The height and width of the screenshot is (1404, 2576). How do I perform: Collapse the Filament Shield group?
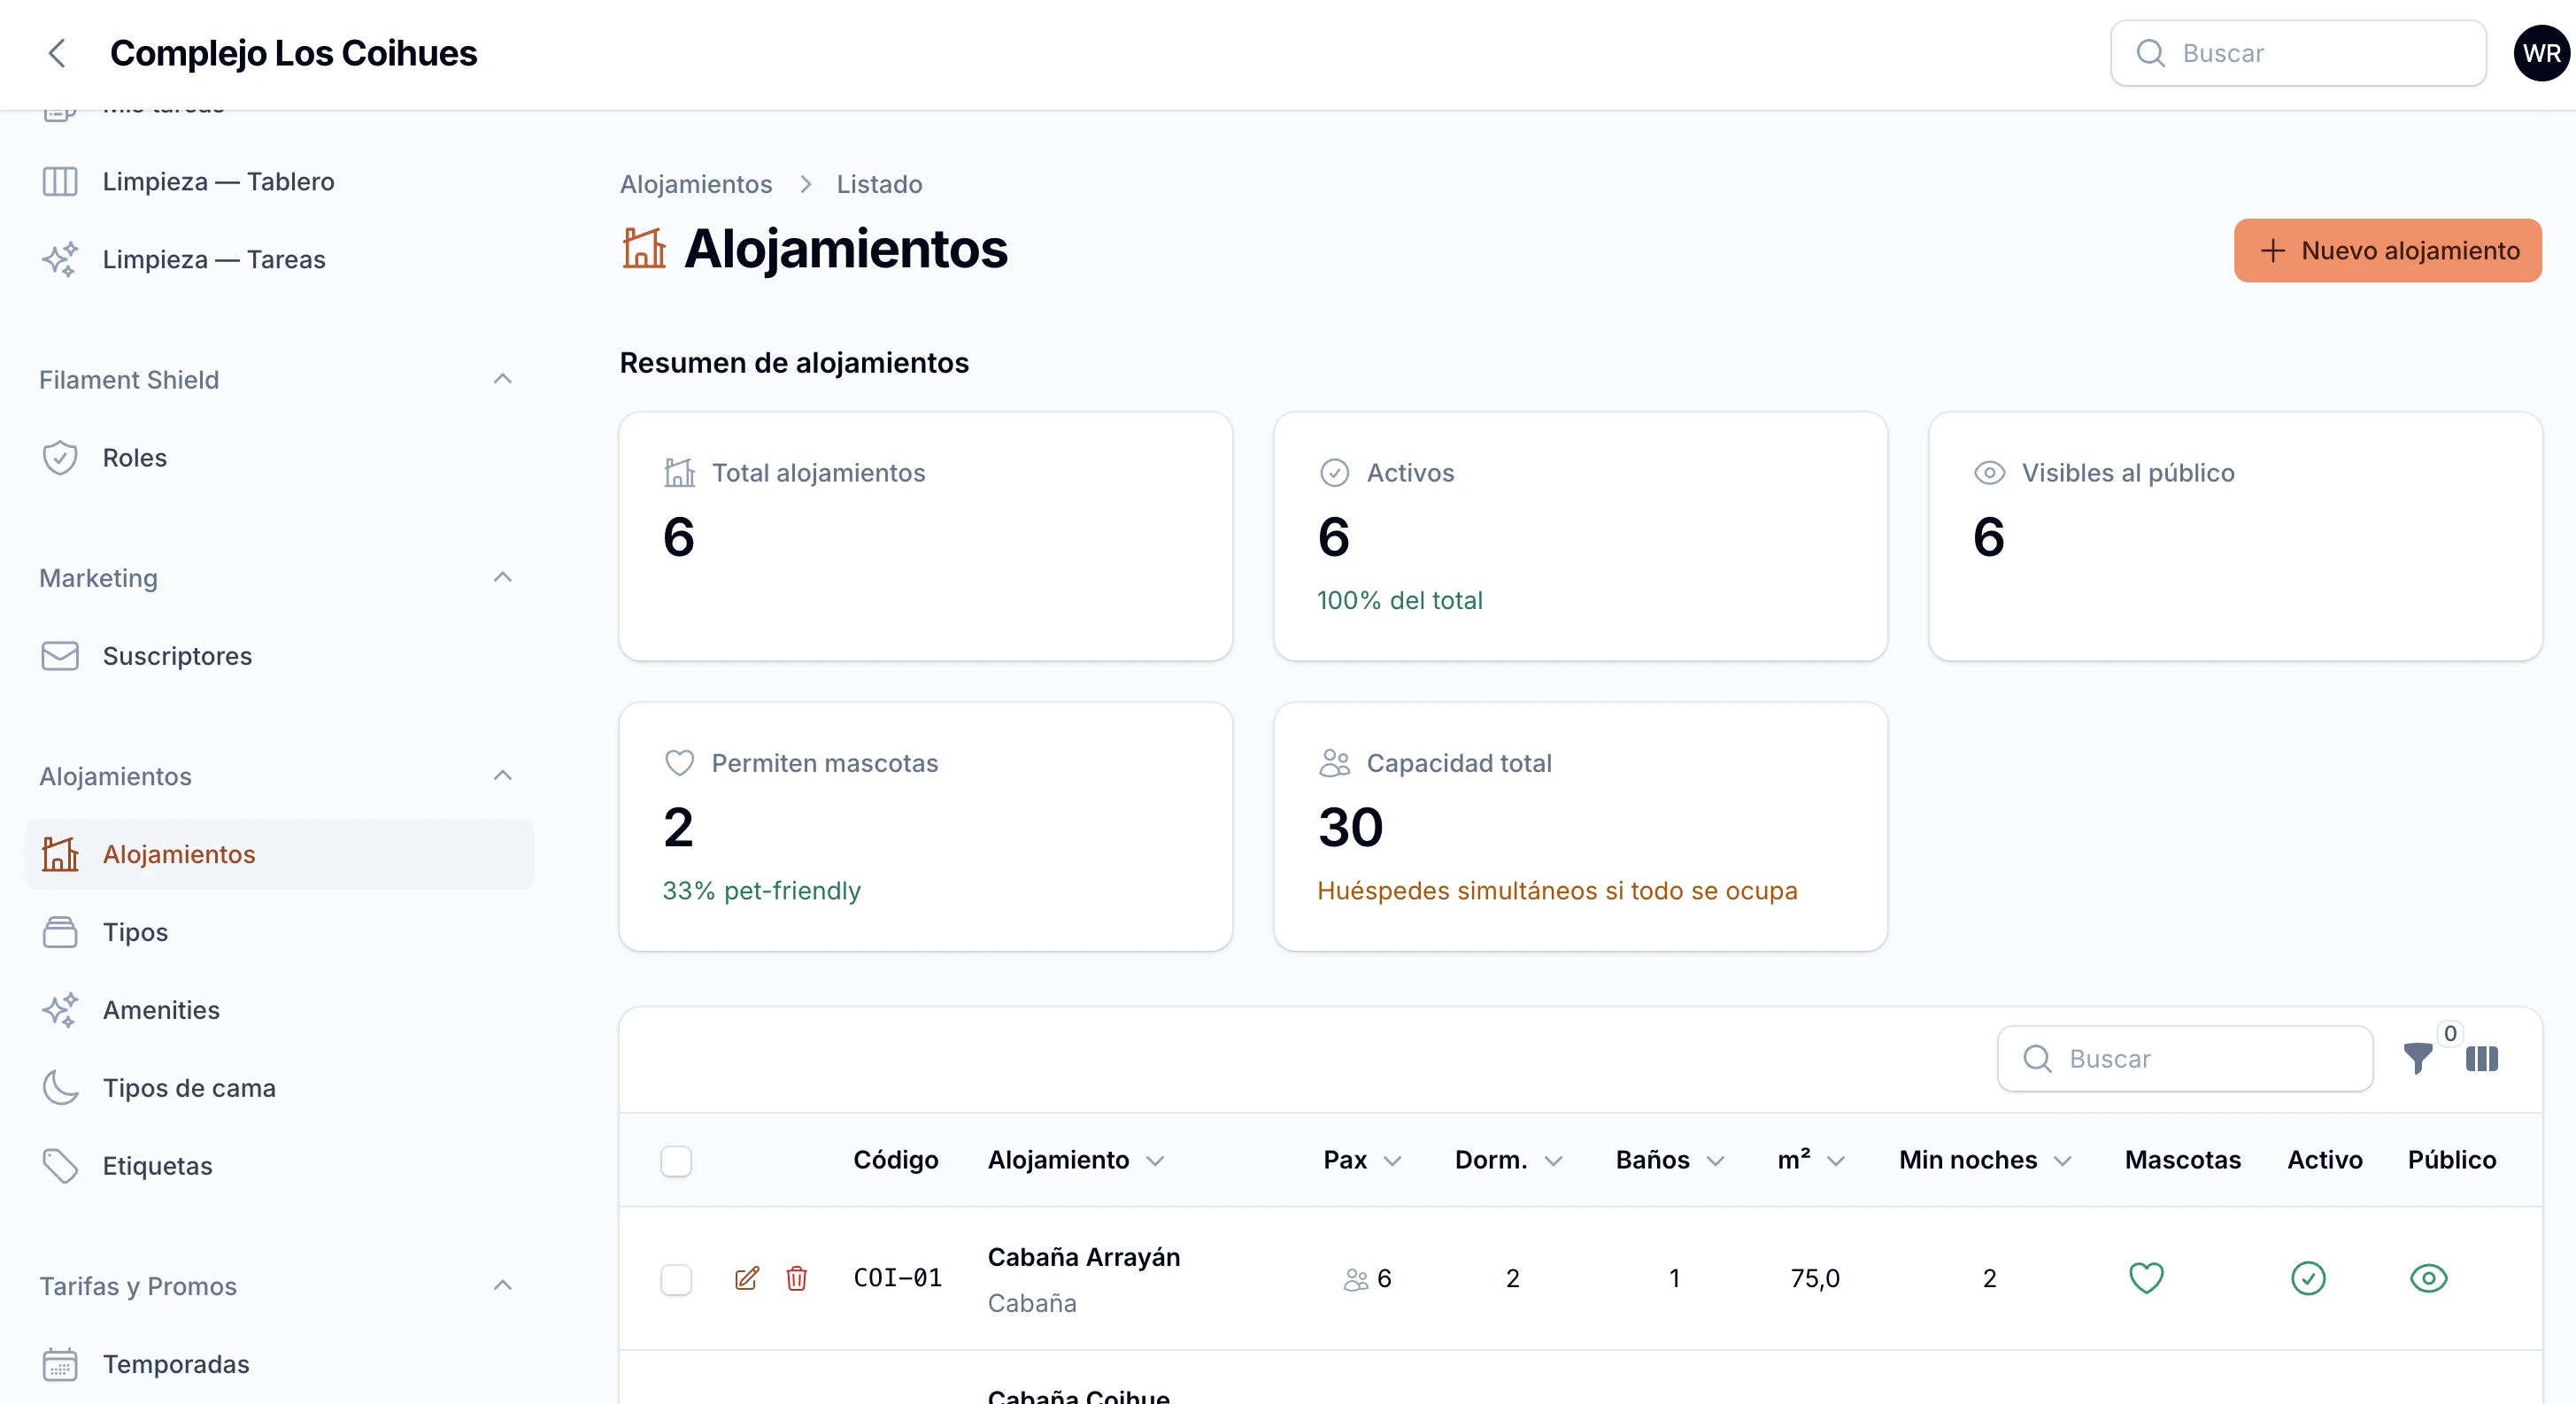502,379
